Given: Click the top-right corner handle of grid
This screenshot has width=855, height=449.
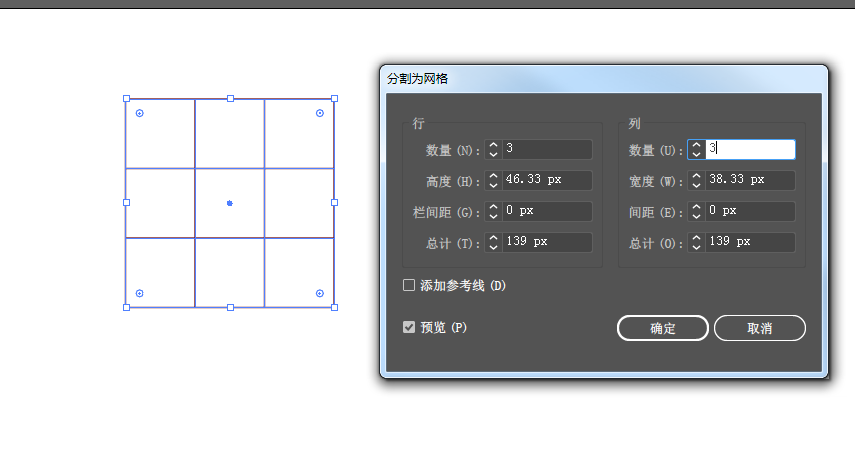Looking at the screenshot, I should (334, 99).
